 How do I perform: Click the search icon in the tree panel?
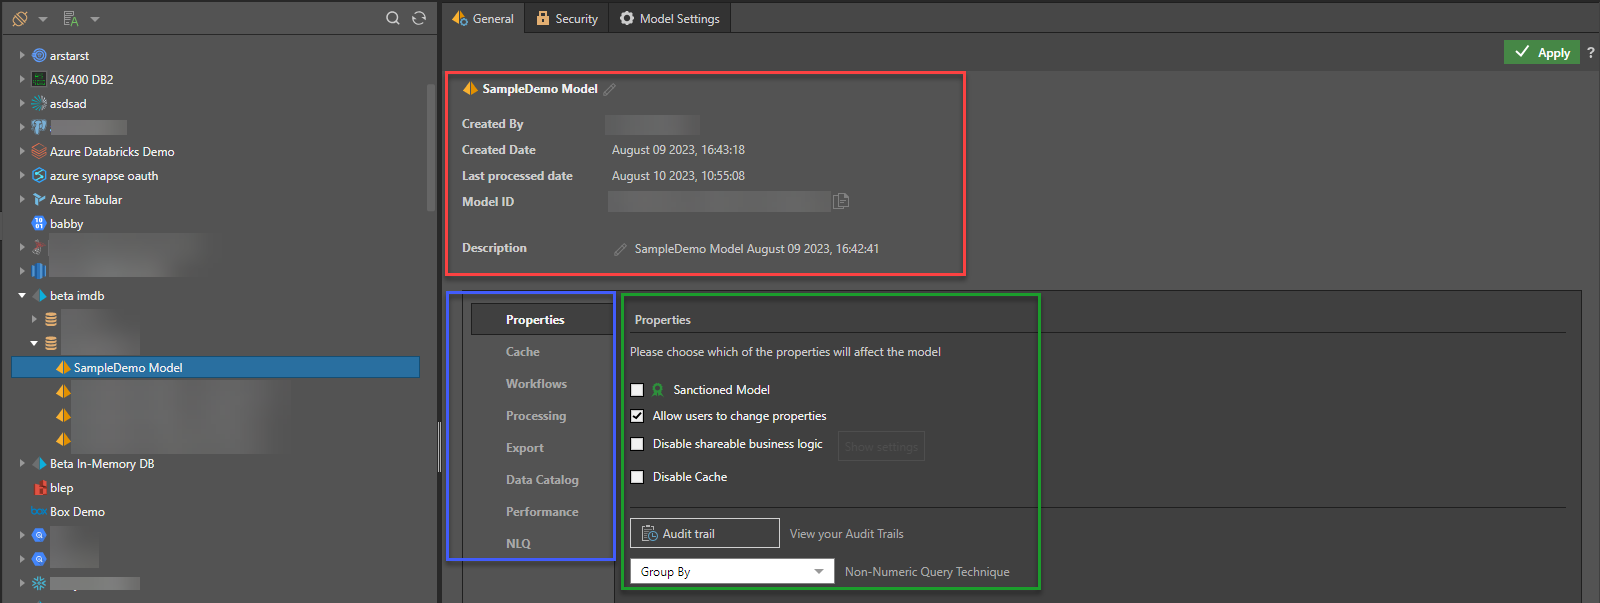(393, 18)
